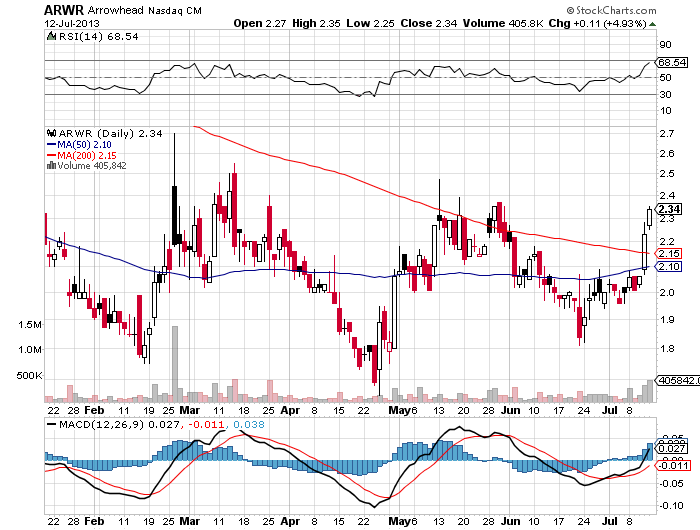Click the 1.5M volume scale label
Screen dimensions: 700x530
tap(29, 325)
